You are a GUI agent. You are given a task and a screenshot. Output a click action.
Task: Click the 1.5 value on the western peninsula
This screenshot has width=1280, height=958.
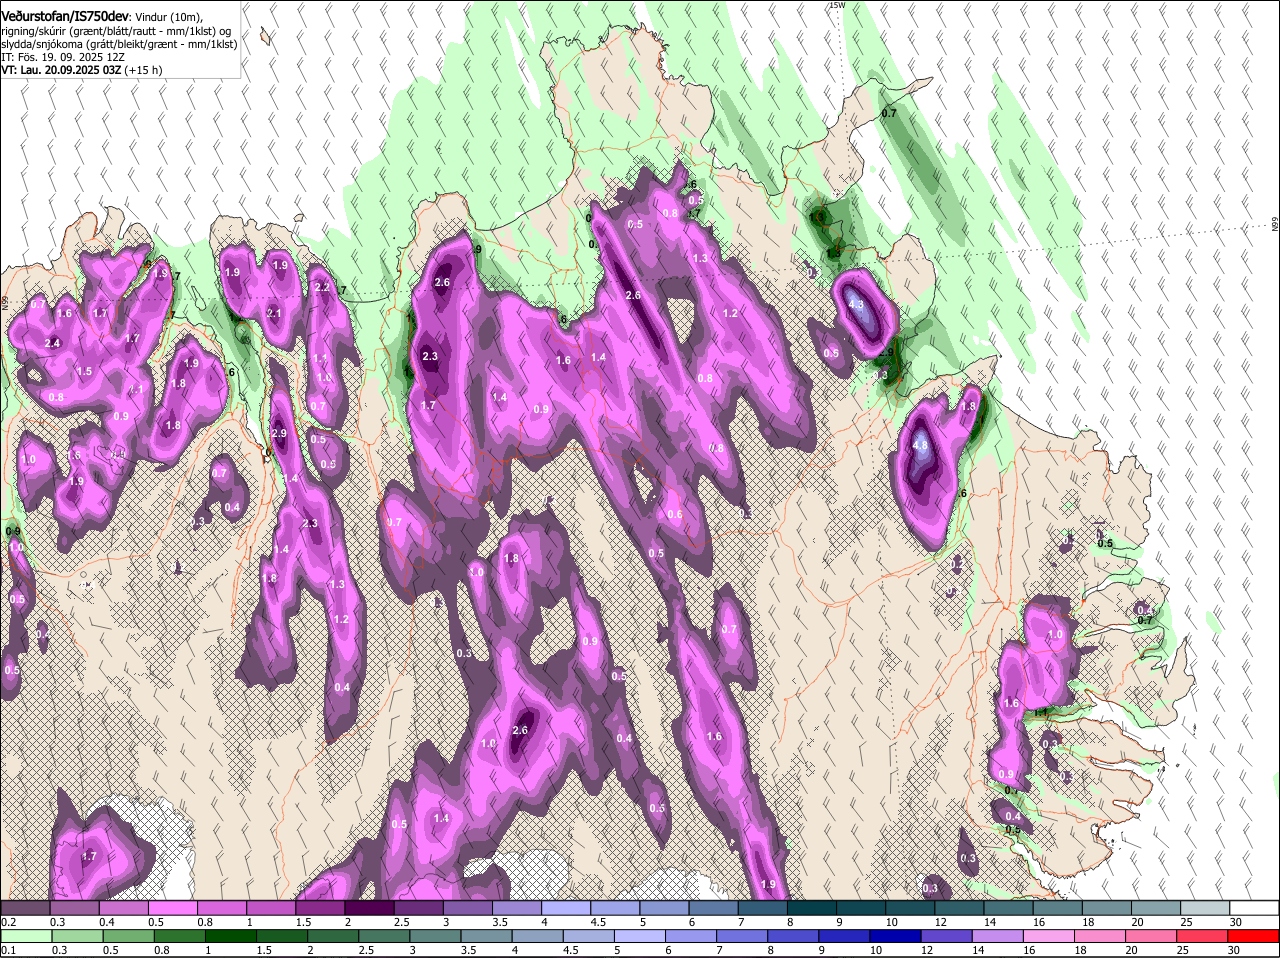tap(85, 371)
